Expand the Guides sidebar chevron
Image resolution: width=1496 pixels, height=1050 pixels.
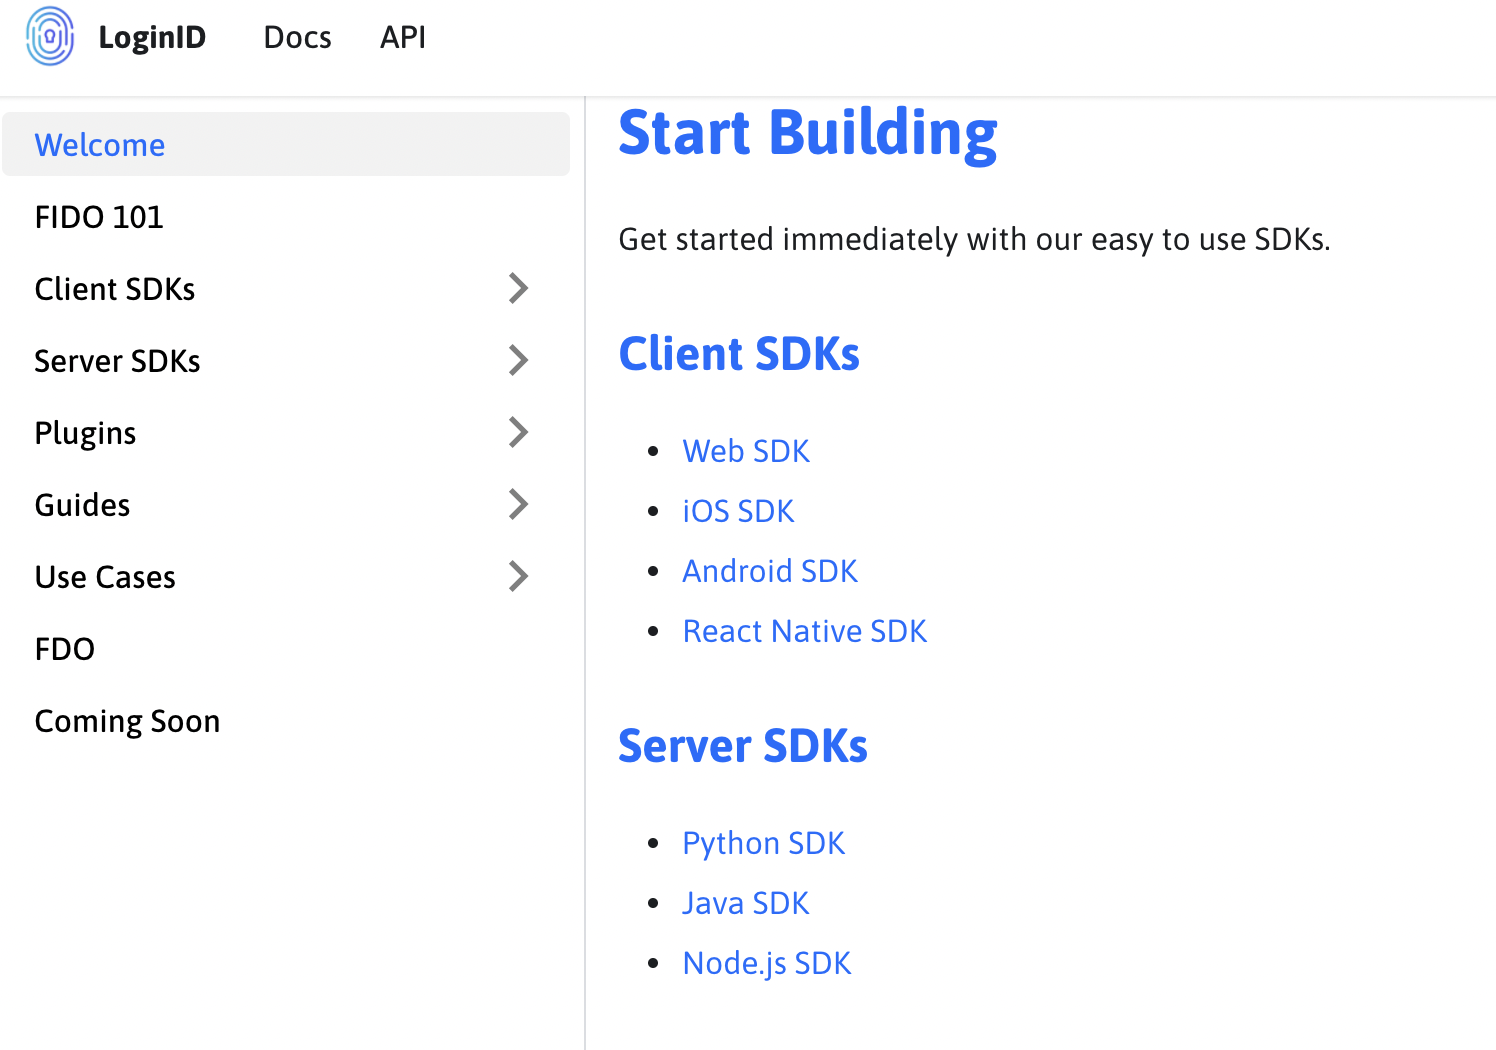tap(518, 504)
